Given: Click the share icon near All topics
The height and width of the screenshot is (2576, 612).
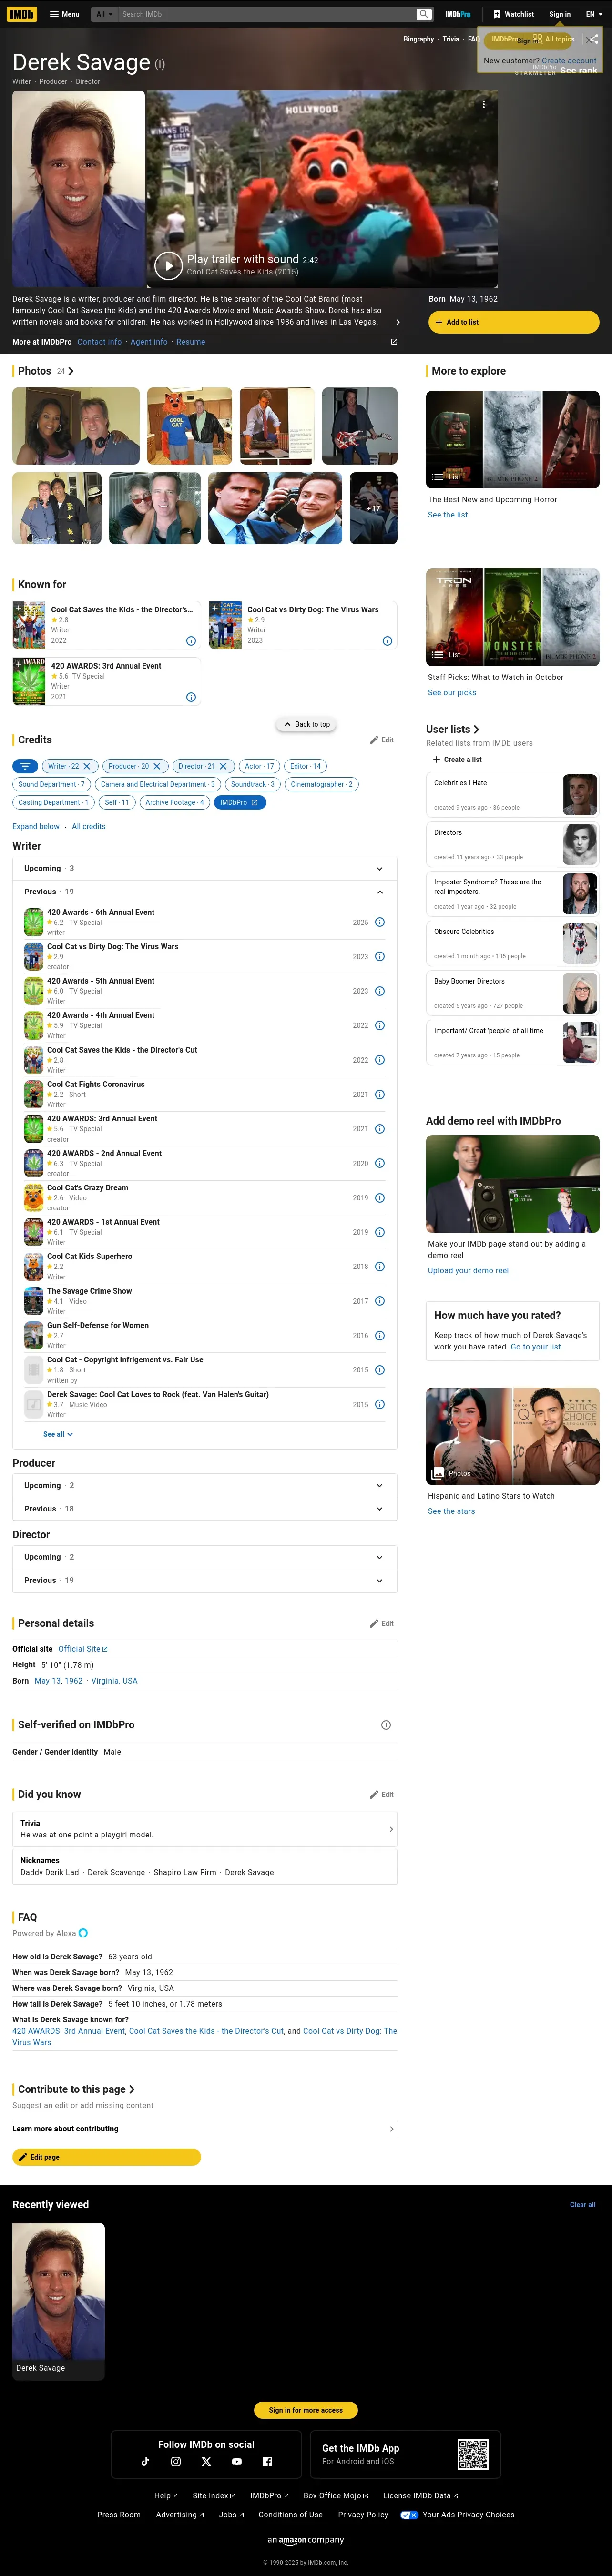Looking at the screenshot, I should click(593, 39).
